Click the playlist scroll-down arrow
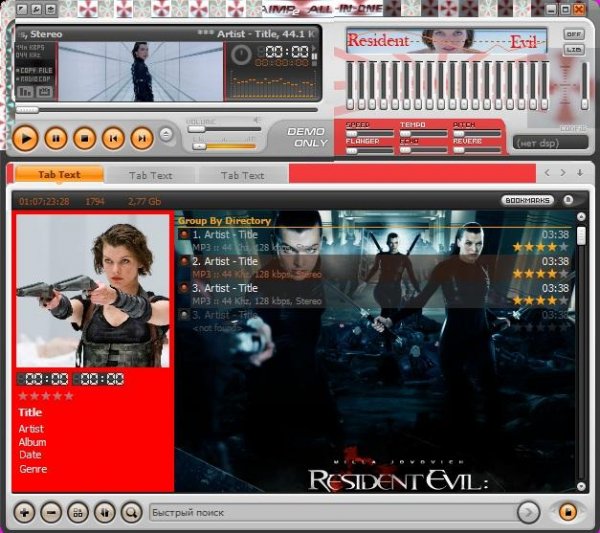This screenshot has height=533, width=600. coord(581,486)
